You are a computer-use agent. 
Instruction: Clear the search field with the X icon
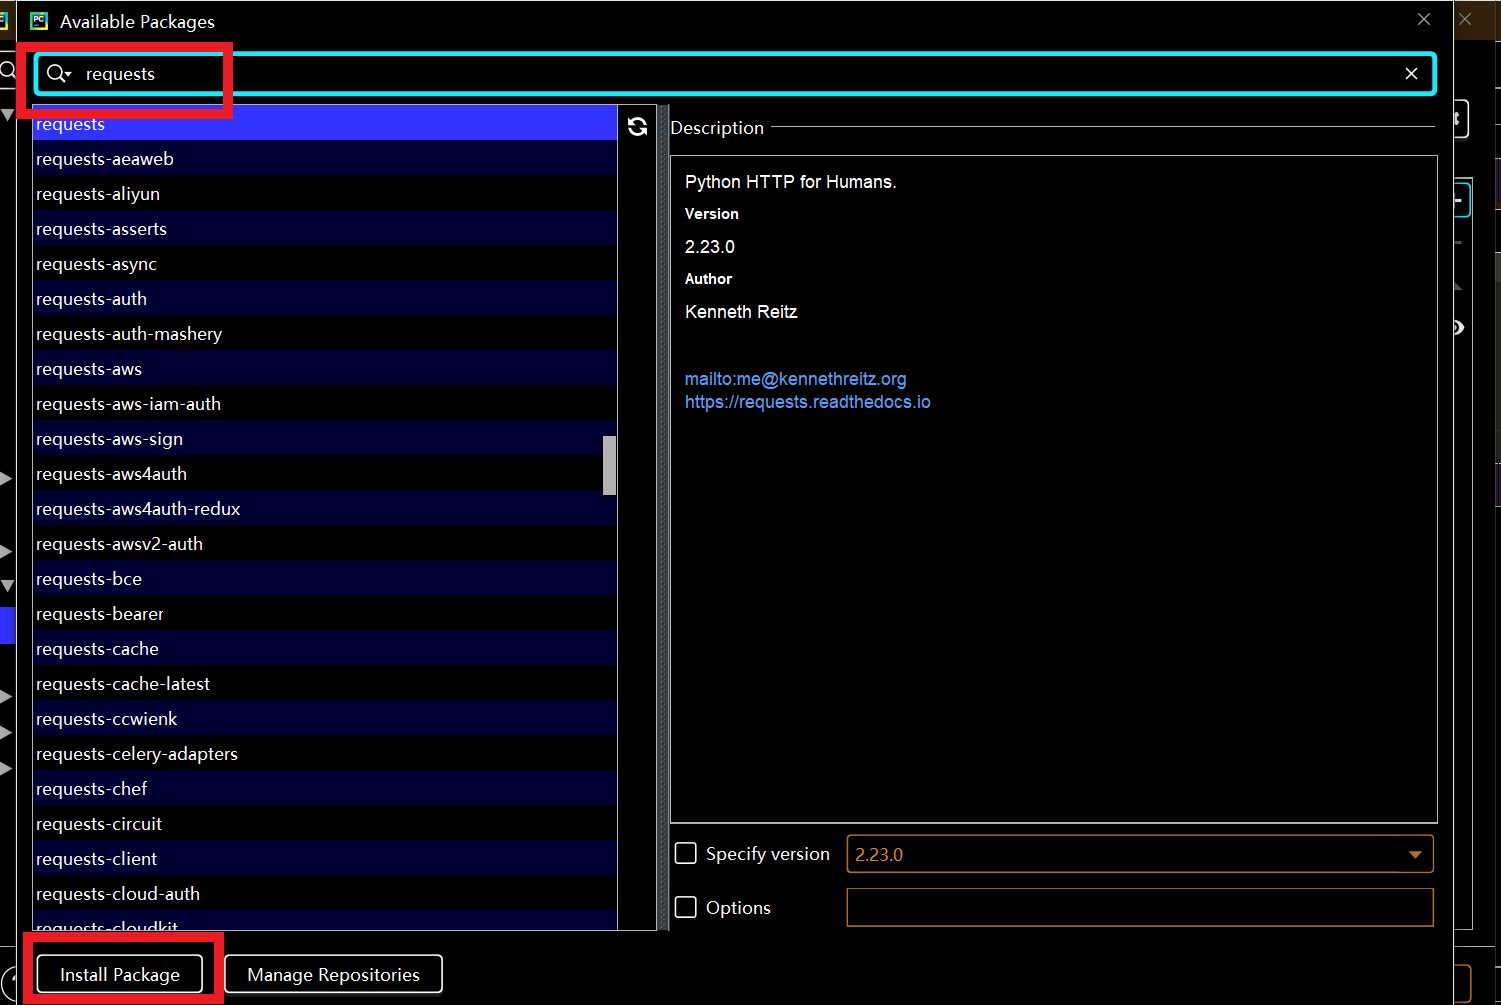coord(1411,74)
